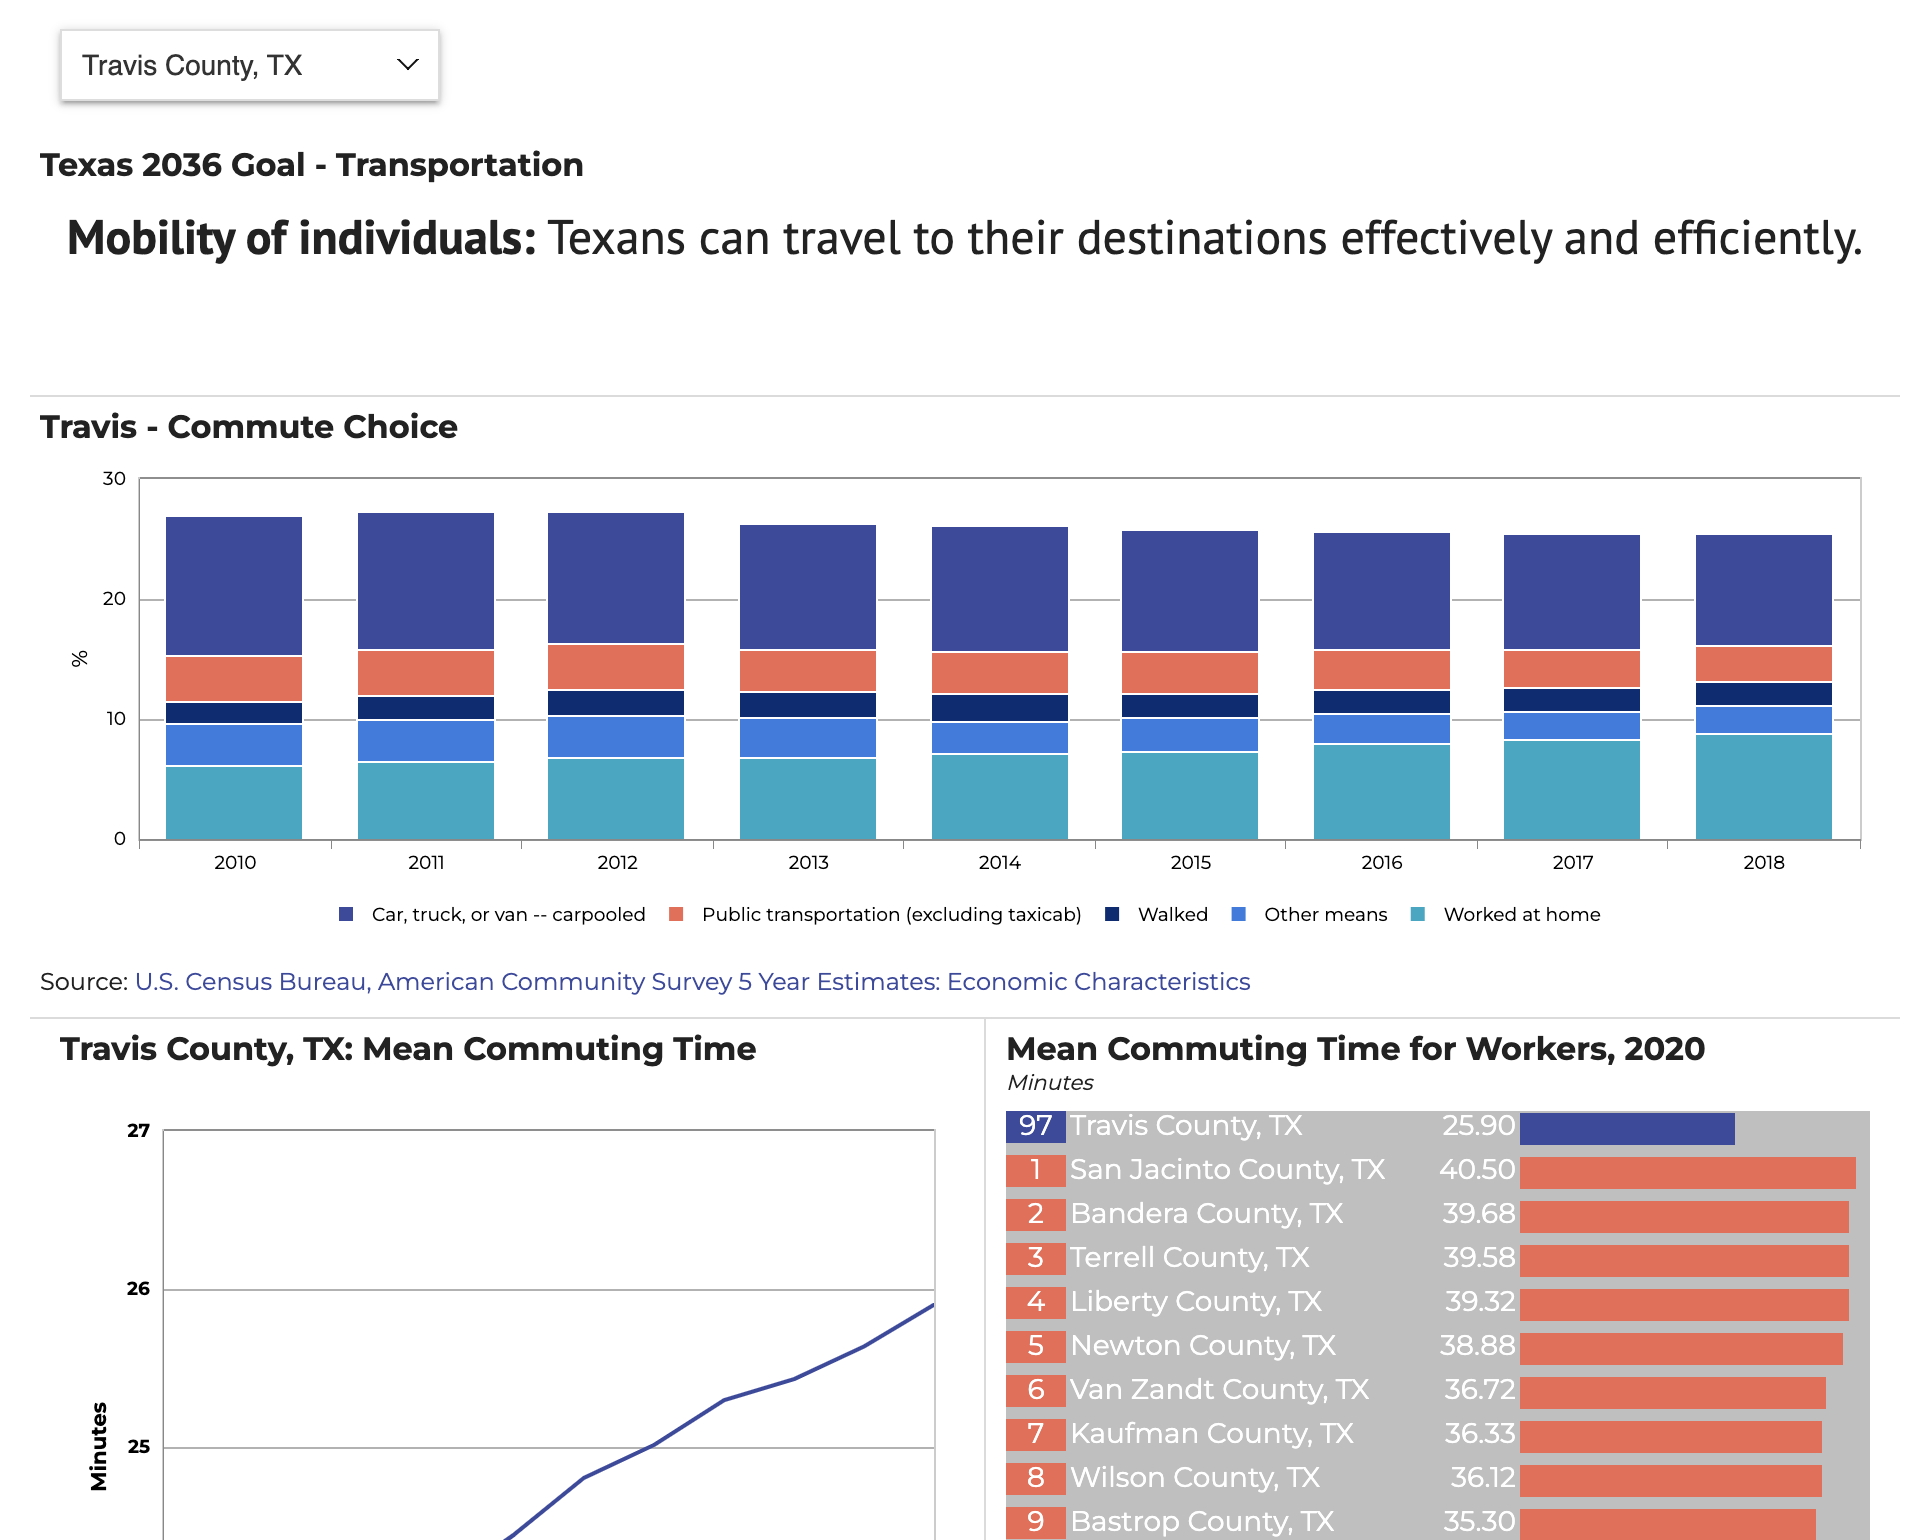Toggle carpooled legend color square

click(346, 914)
